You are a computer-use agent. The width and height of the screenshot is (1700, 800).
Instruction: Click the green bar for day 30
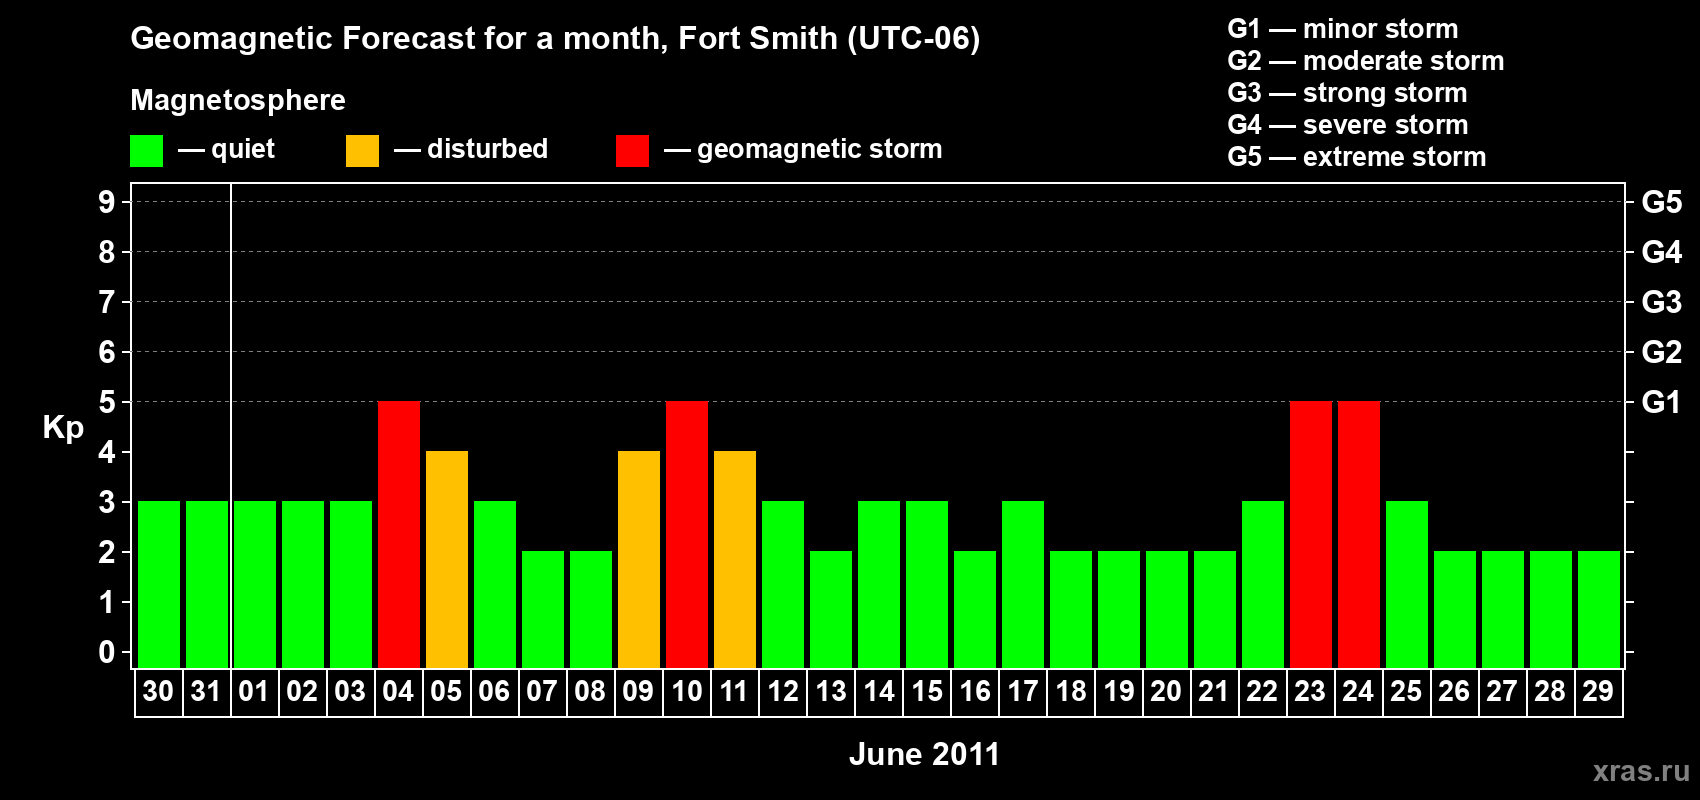pyautogui.click(x=159, y=585)
